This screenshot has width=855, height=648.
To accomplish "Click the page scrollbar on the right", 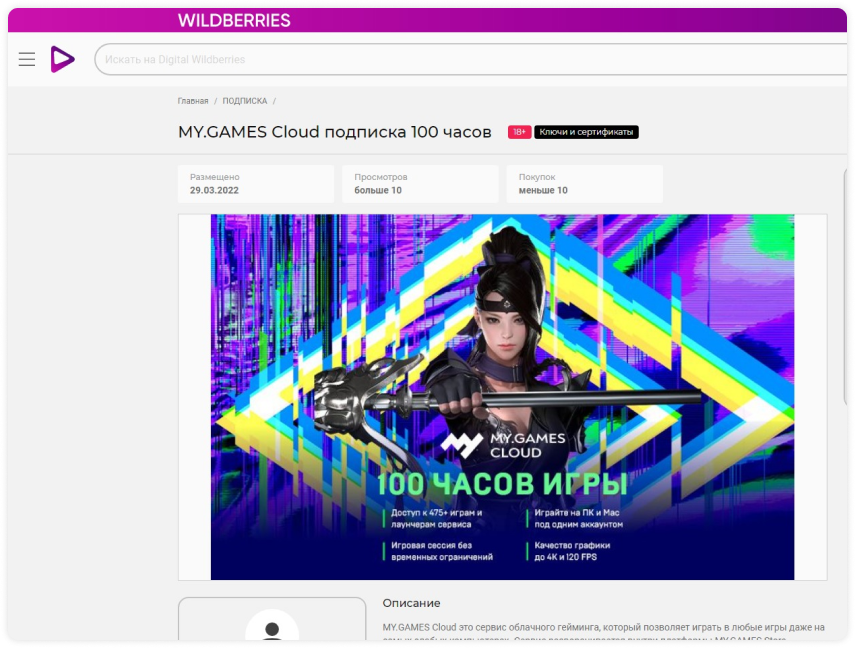I will point(845,286).
